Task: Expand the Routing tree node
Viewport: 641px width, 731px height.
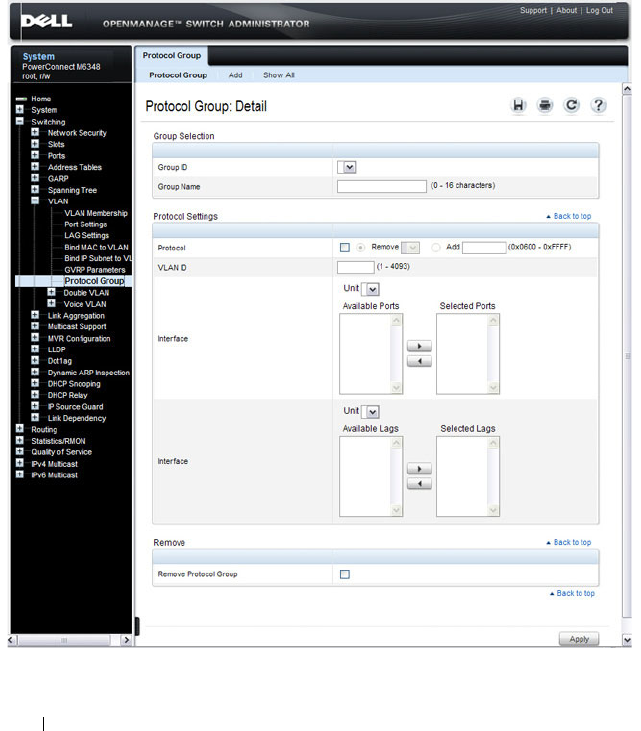Action: (x=20, y=428)
